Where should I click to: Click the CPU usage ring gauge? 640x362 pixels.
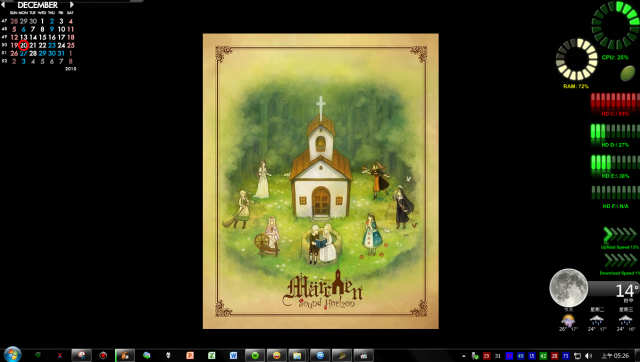[x=617, y=24]
